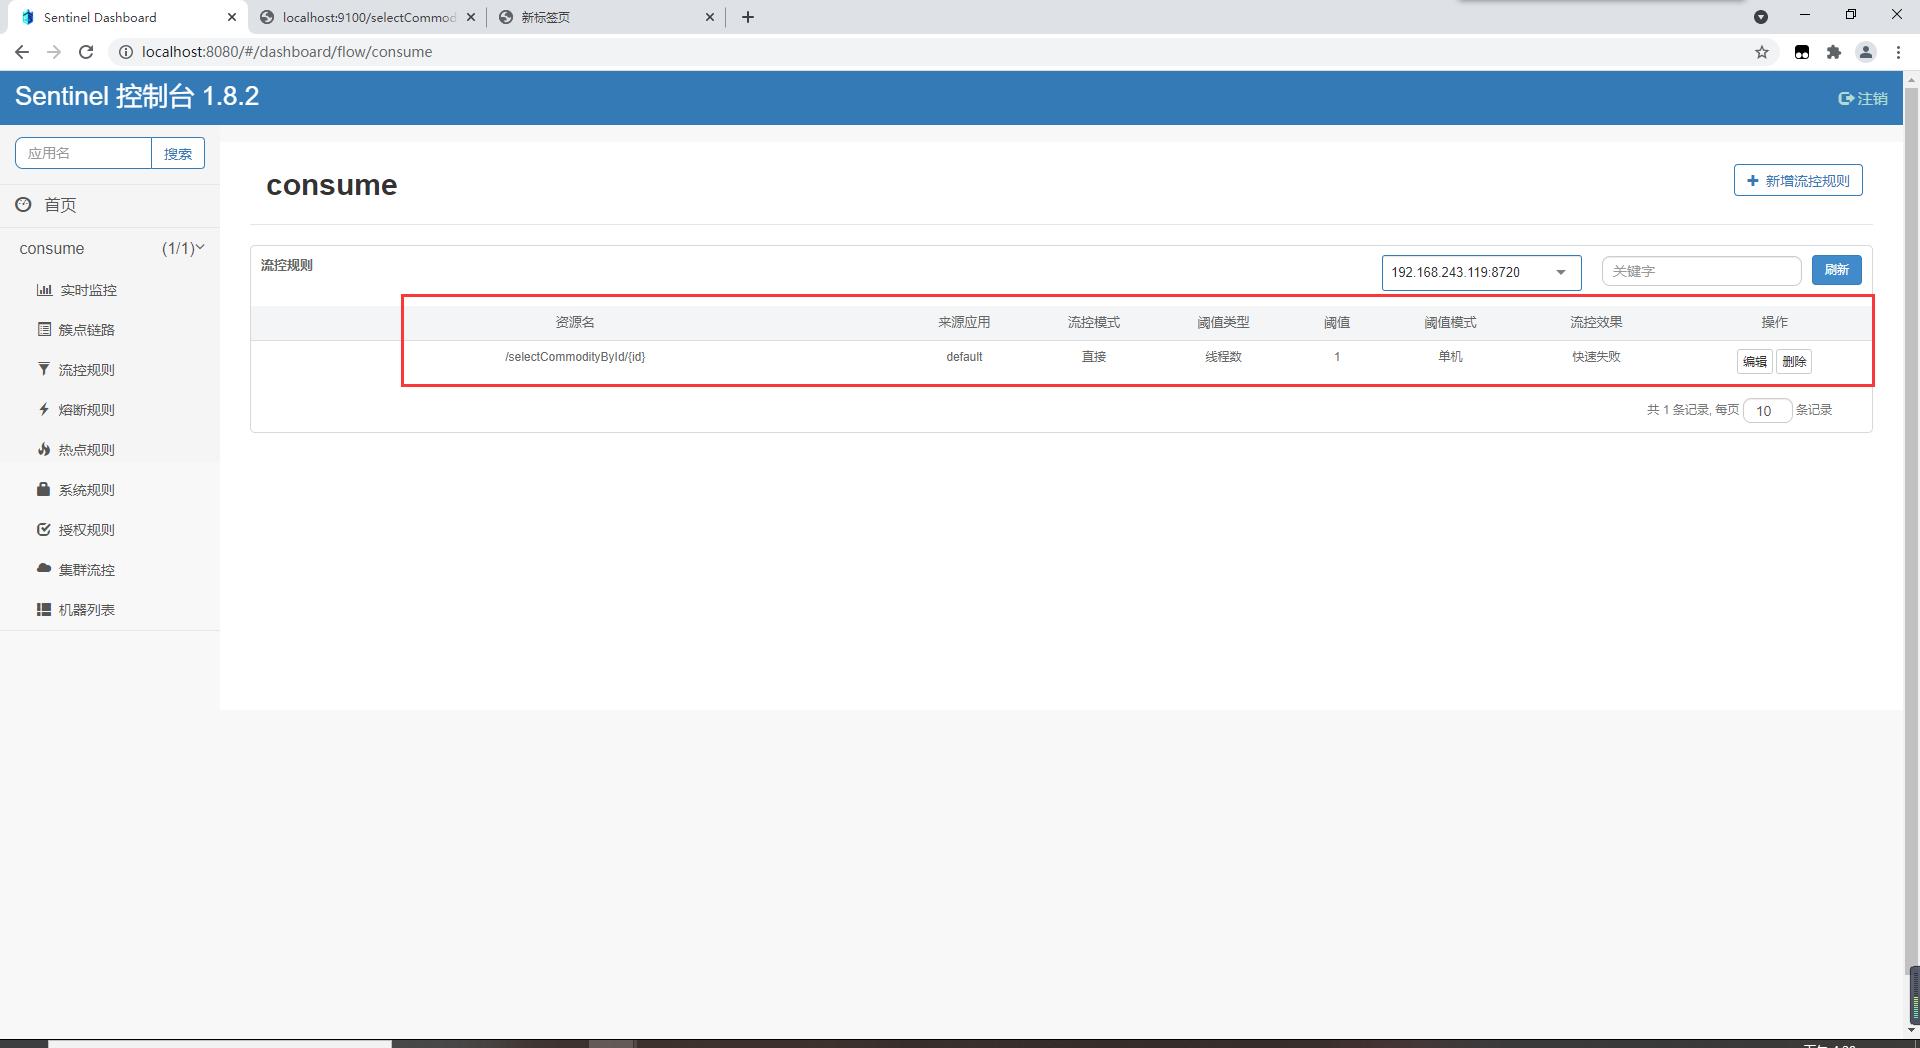This screenshot has height=1048, width=1920.
Task: Focus the 应用名 search field
Action: 83,153
